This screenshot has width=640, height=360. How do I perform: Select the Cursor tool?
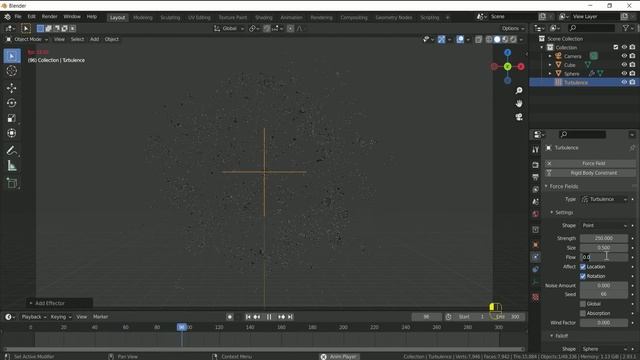[12, 71]
